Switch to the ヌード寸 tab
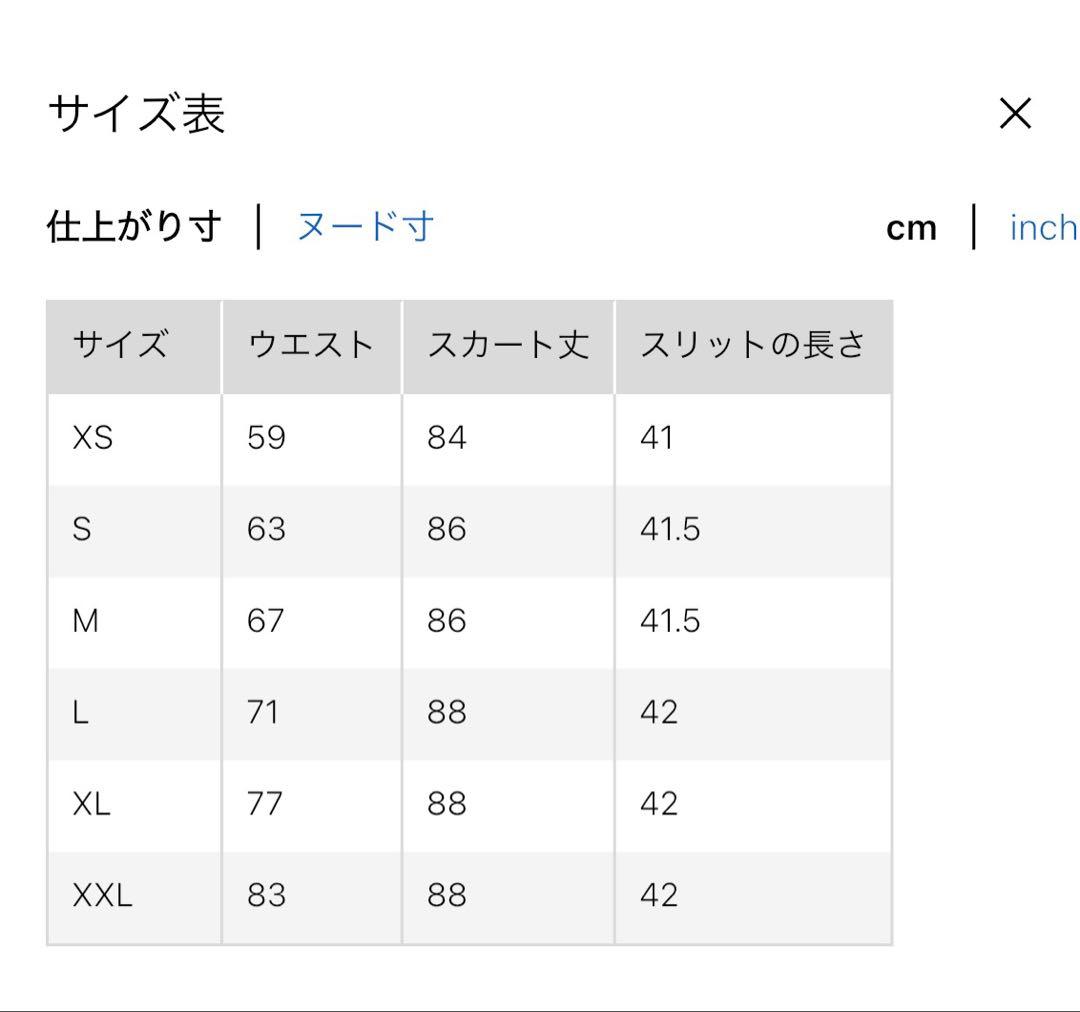The height and width of the screenshot is (1012, 1080). point(365,227)
